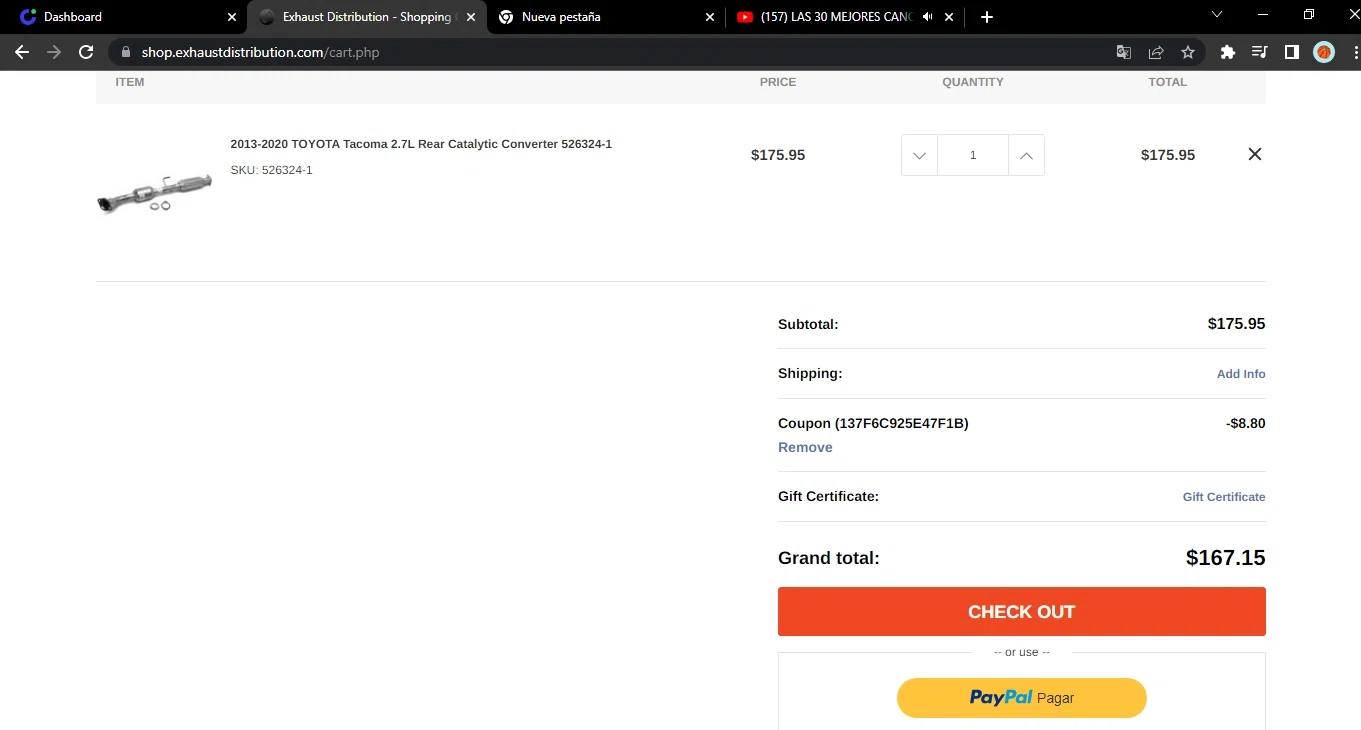Click the site lock icon in the address bar
This screenshot has width=1361, height=730.
pyautogui.click(x=126, y=52)
